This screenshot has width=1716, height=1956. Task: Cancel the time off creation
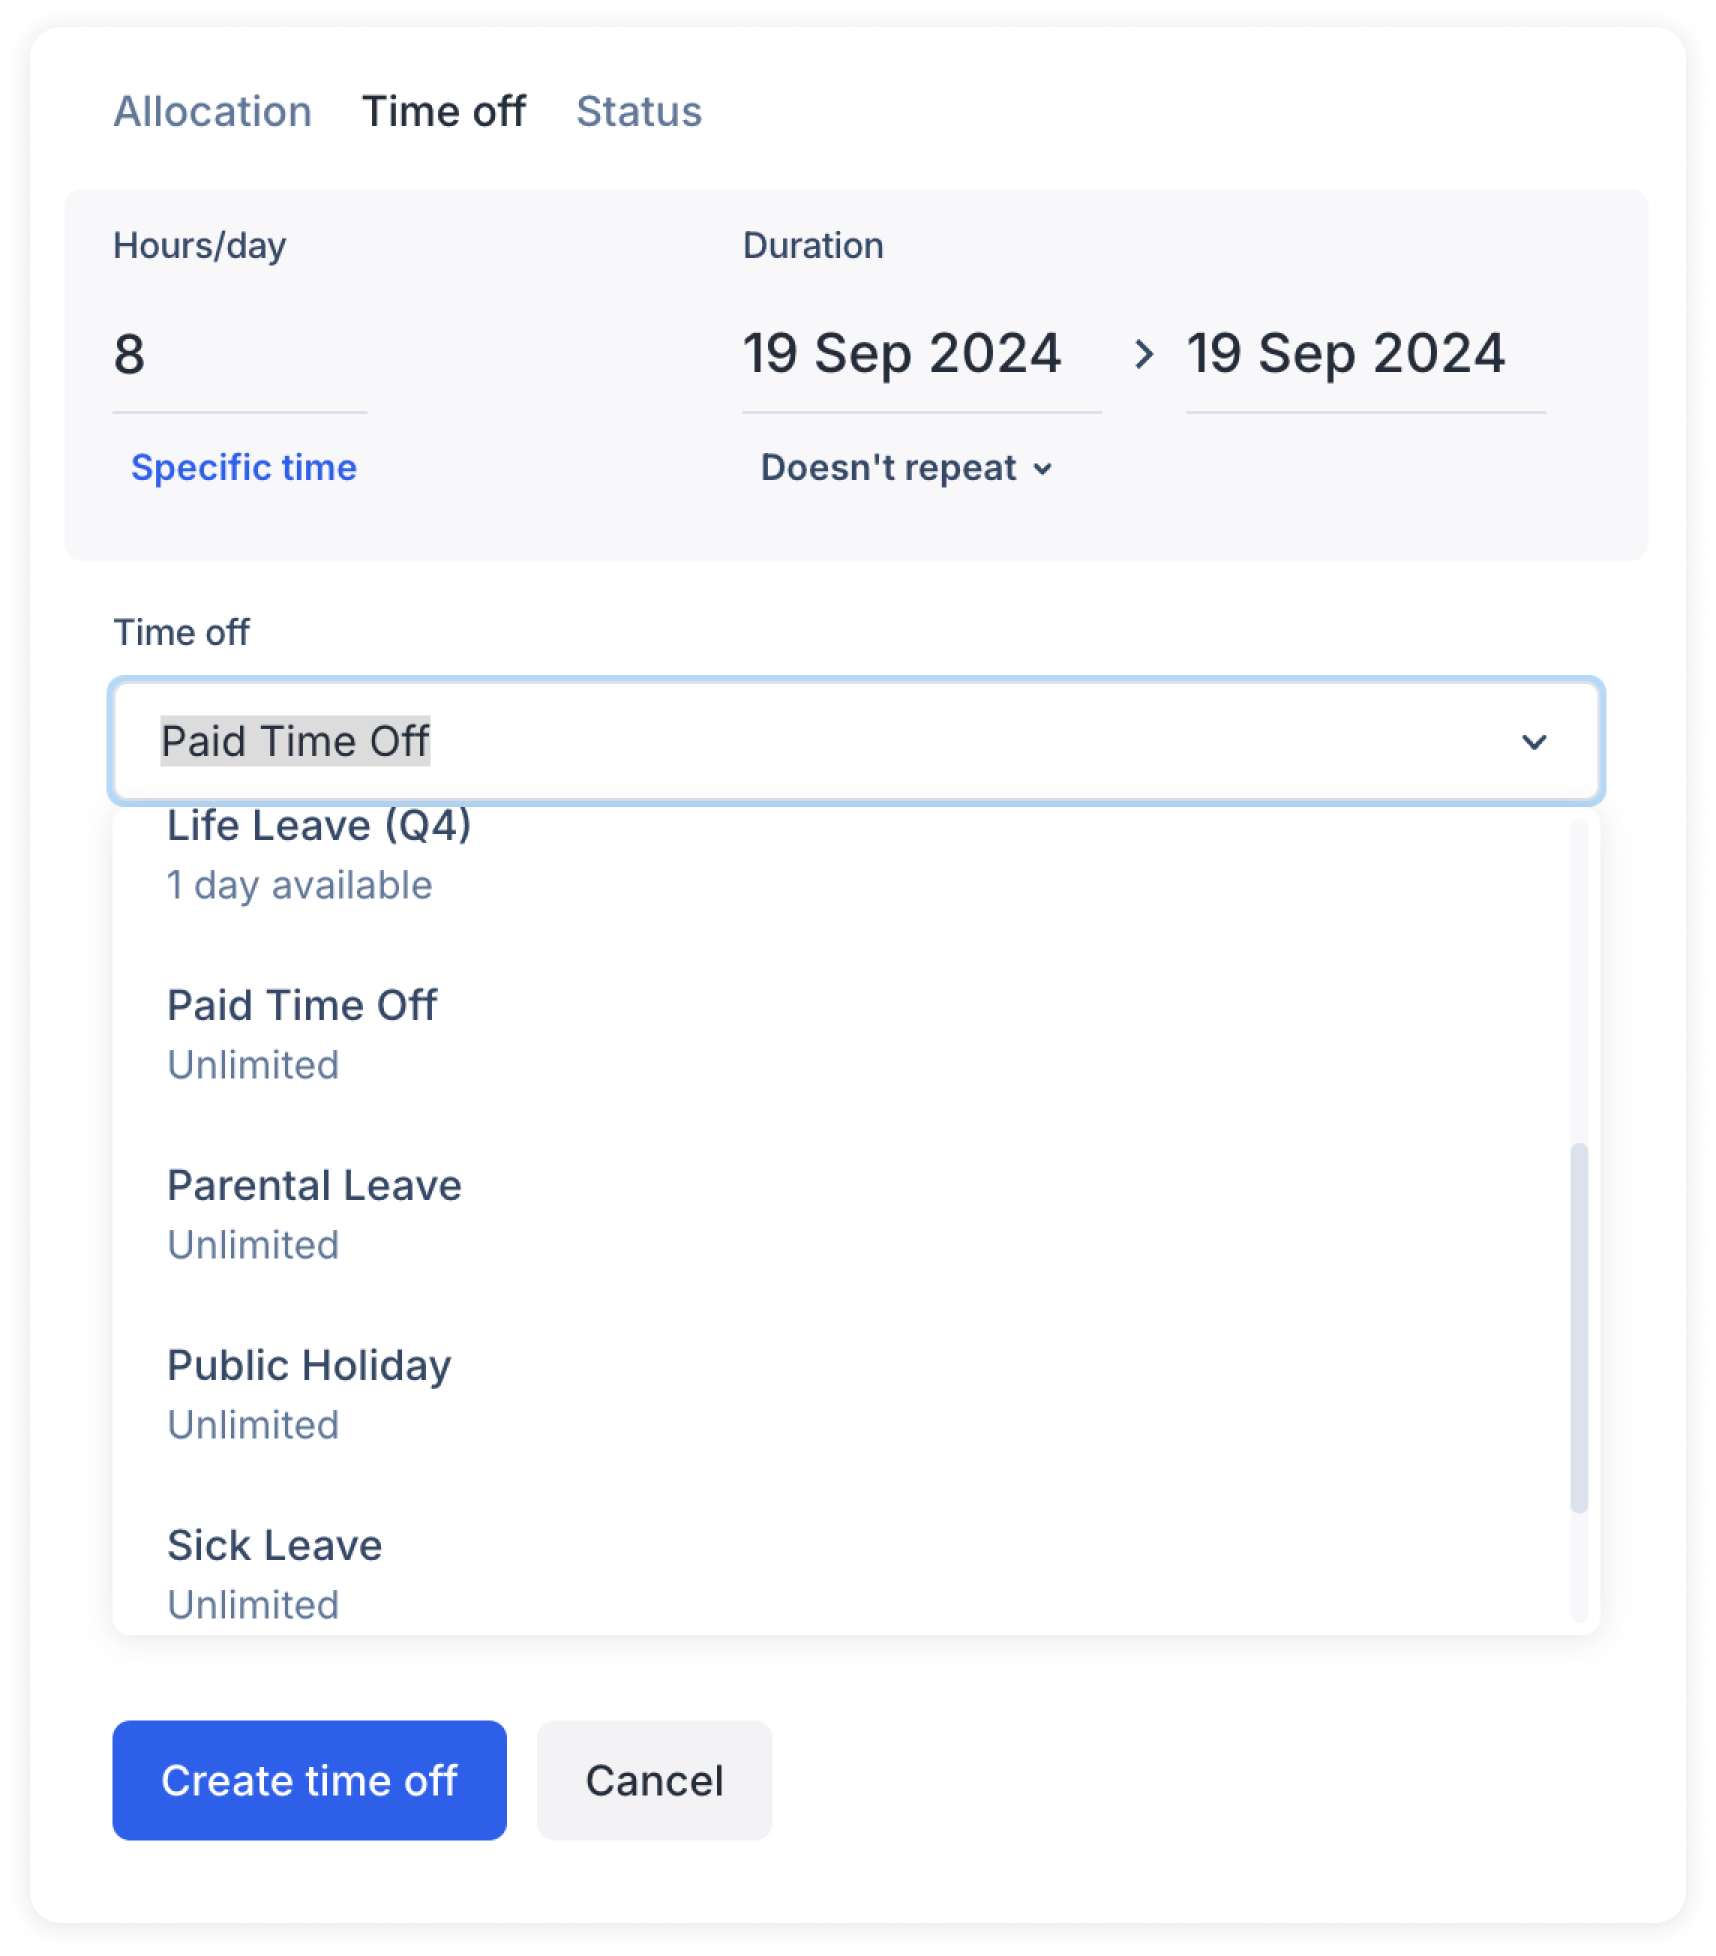[654, 1781]
